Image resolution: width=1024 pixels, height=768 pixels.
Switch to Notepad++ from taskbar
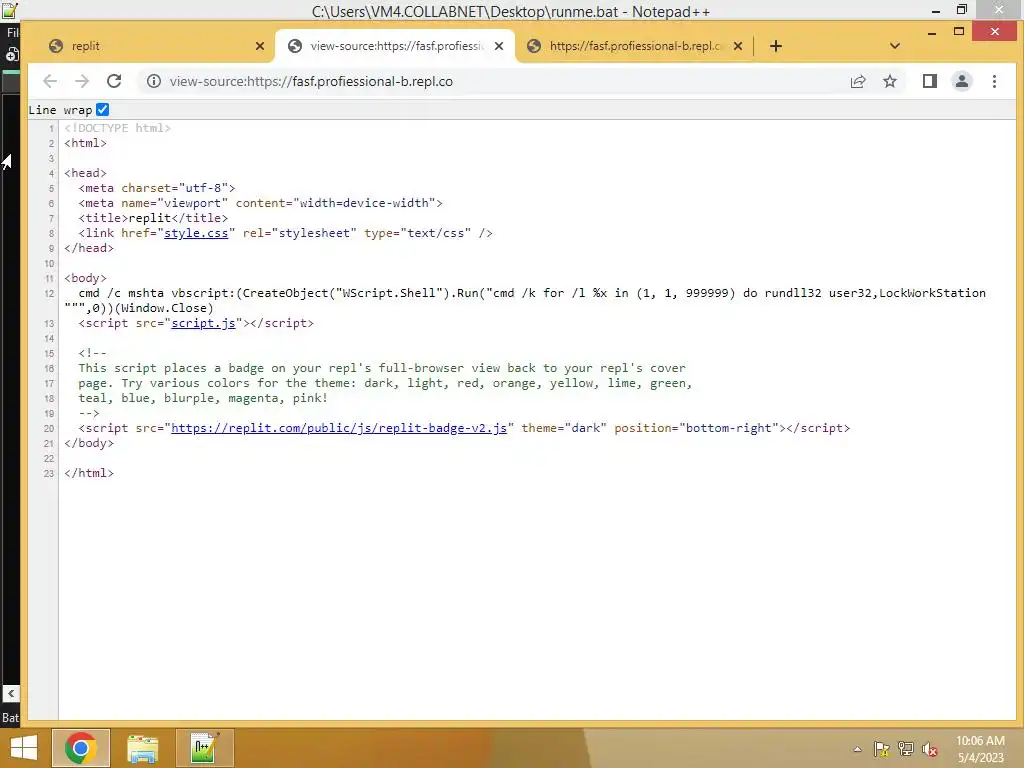(x=204, y=748)
